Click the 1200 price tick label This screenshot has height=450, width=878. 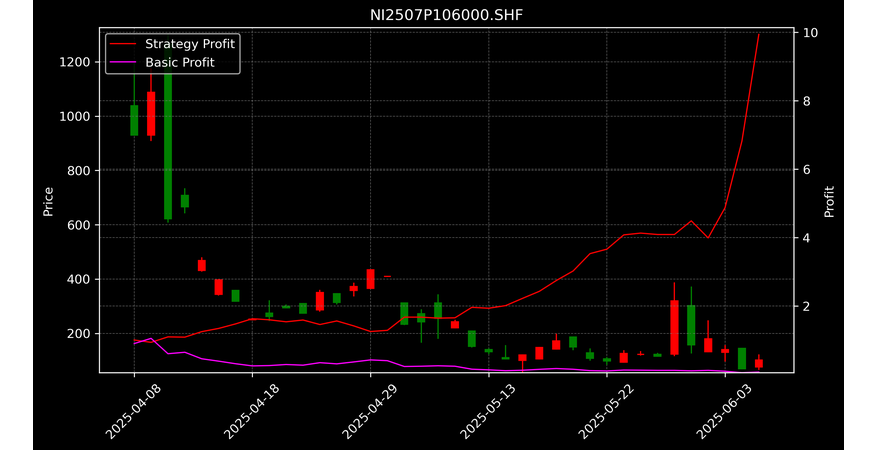click(x=74, y=62)
